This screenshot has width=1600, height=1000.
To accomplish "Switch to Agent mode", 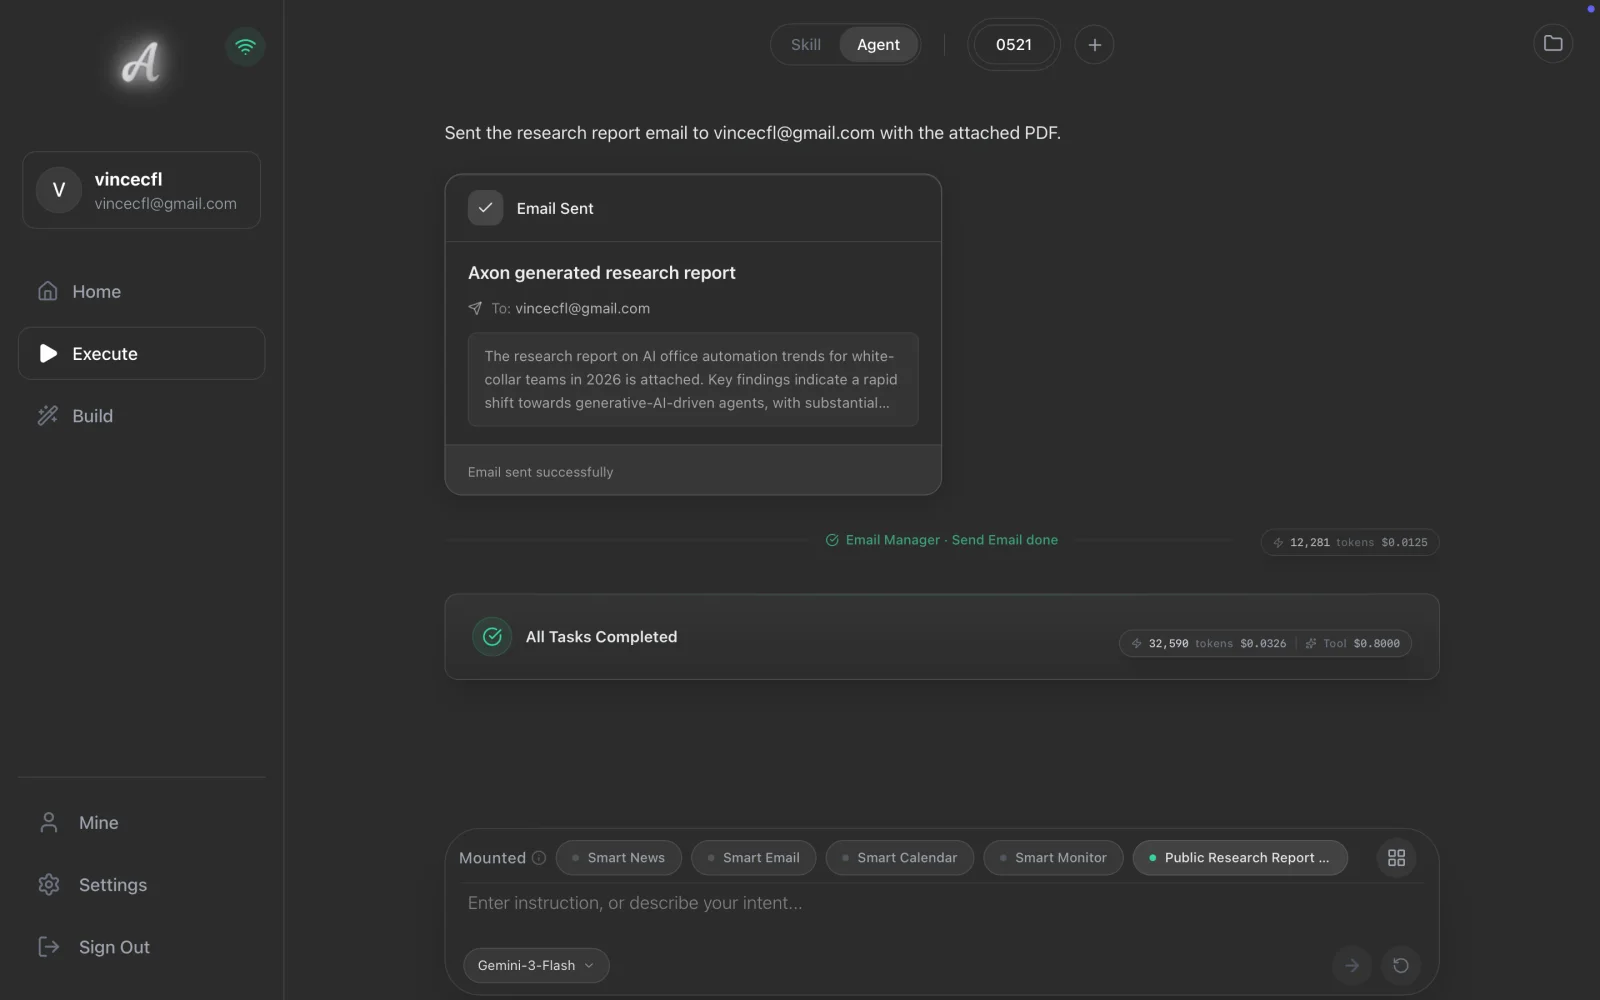I will tap(878, 45).
